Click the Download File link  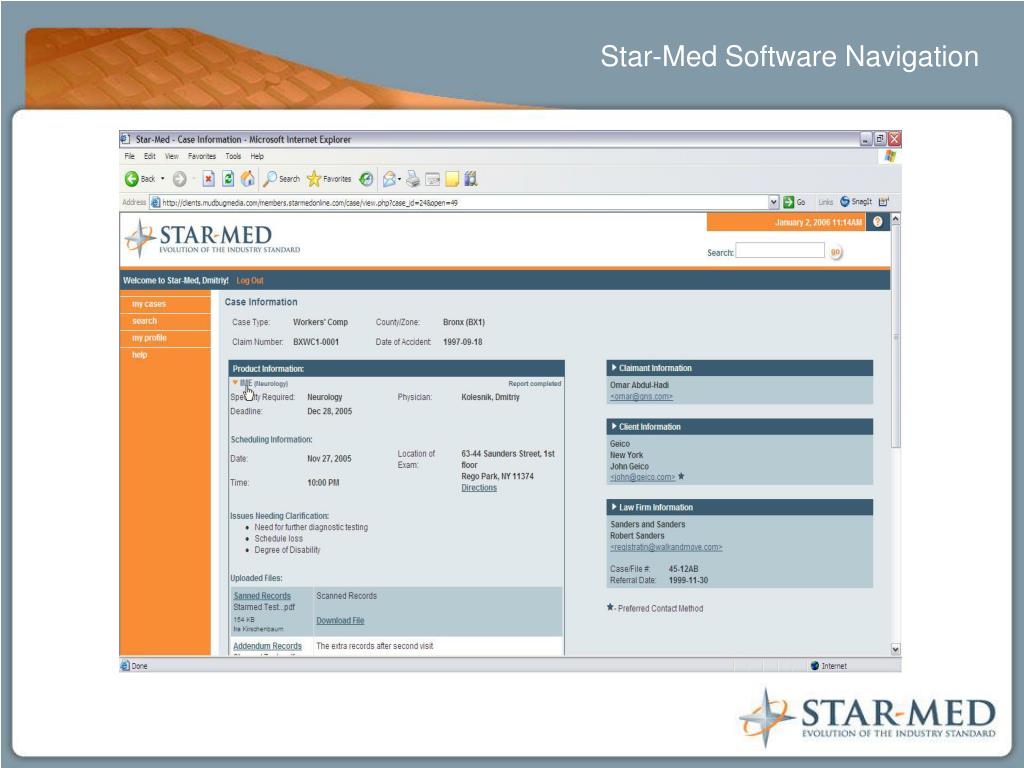pyautogui.click(x=340, y=621)
